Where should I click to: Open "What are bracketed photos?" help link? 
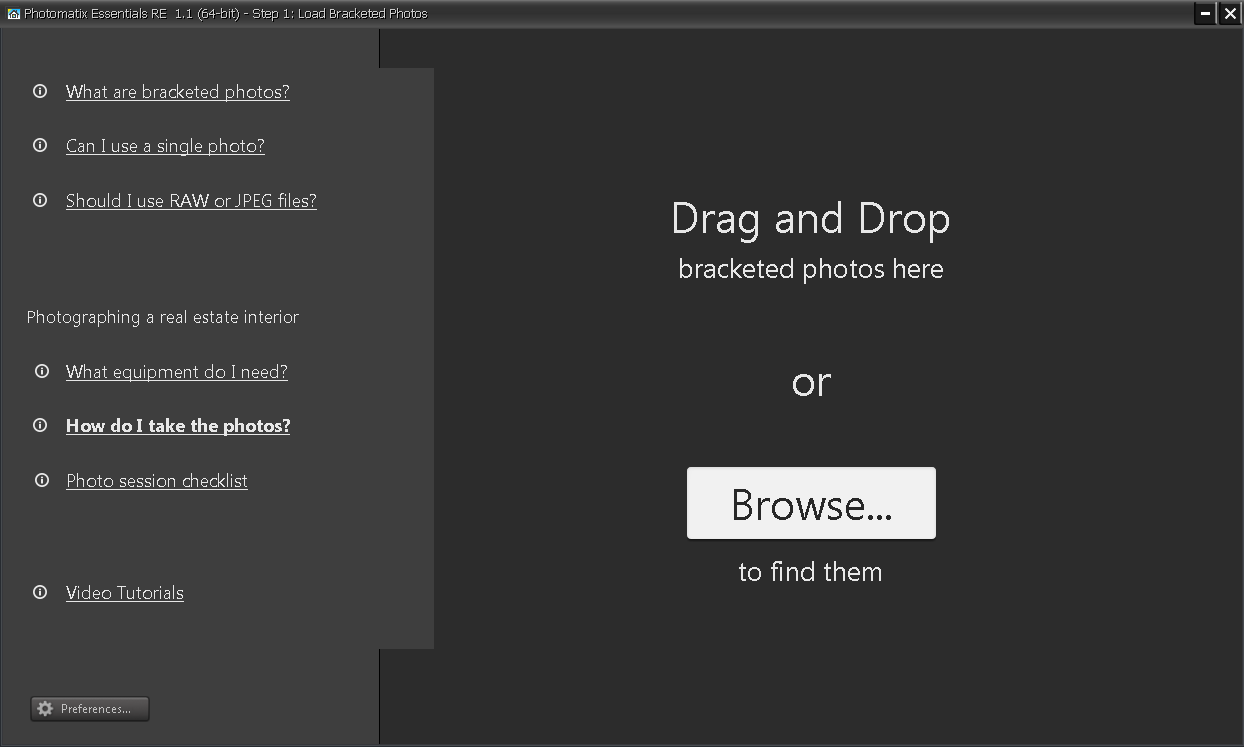178,92
